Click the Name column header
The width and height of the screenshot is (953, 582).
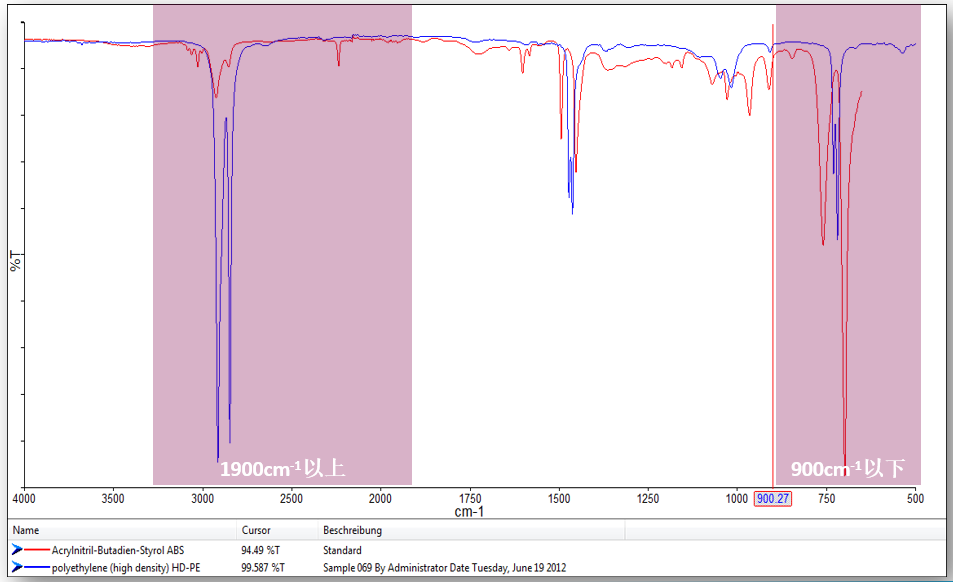(26, 530)
